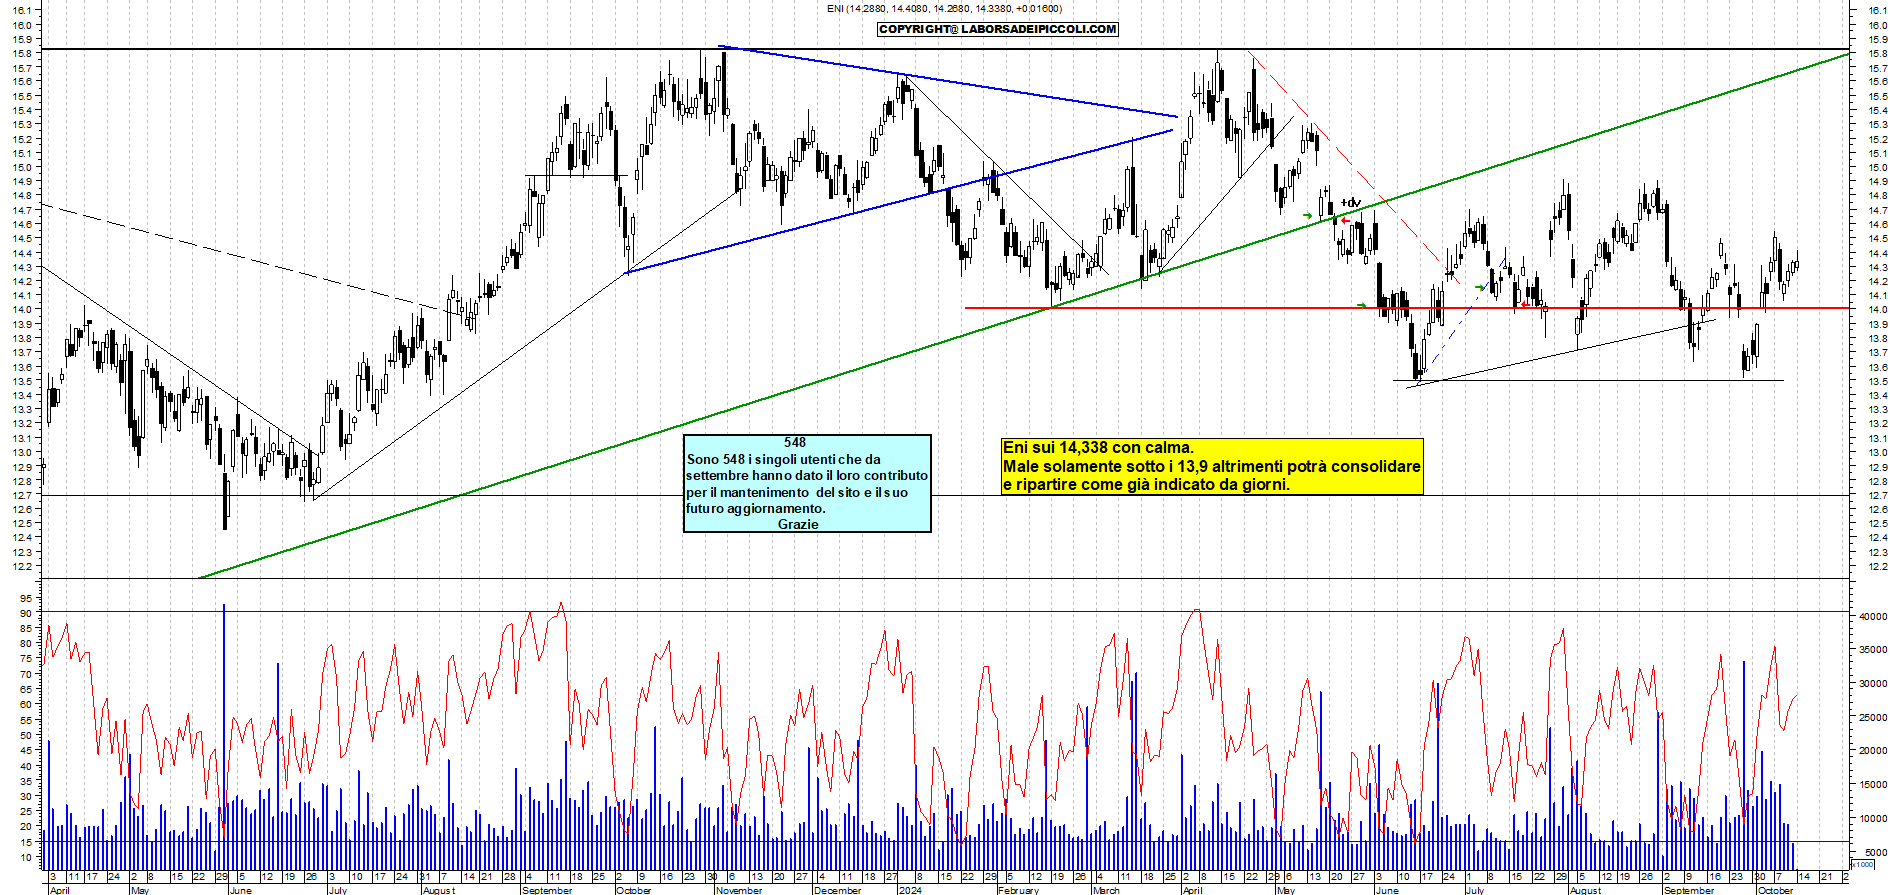
Task: Click 'e ripartire come già indicato da giorni' line
Action: click(x=1146, y=484)
